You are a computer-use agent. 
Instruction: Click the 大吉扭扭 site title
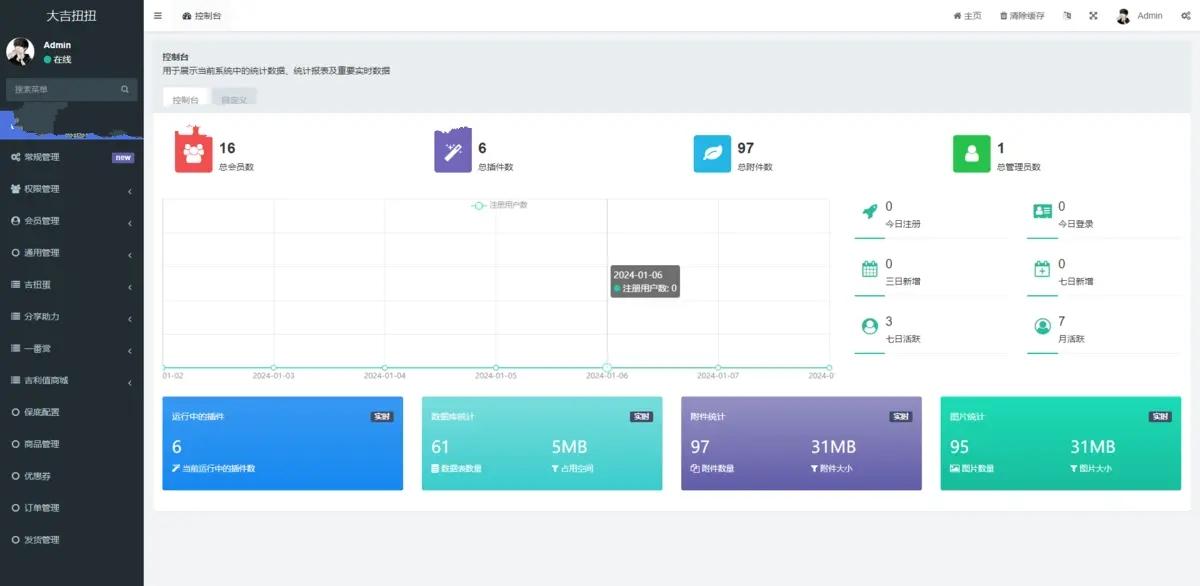click(72, 16)
